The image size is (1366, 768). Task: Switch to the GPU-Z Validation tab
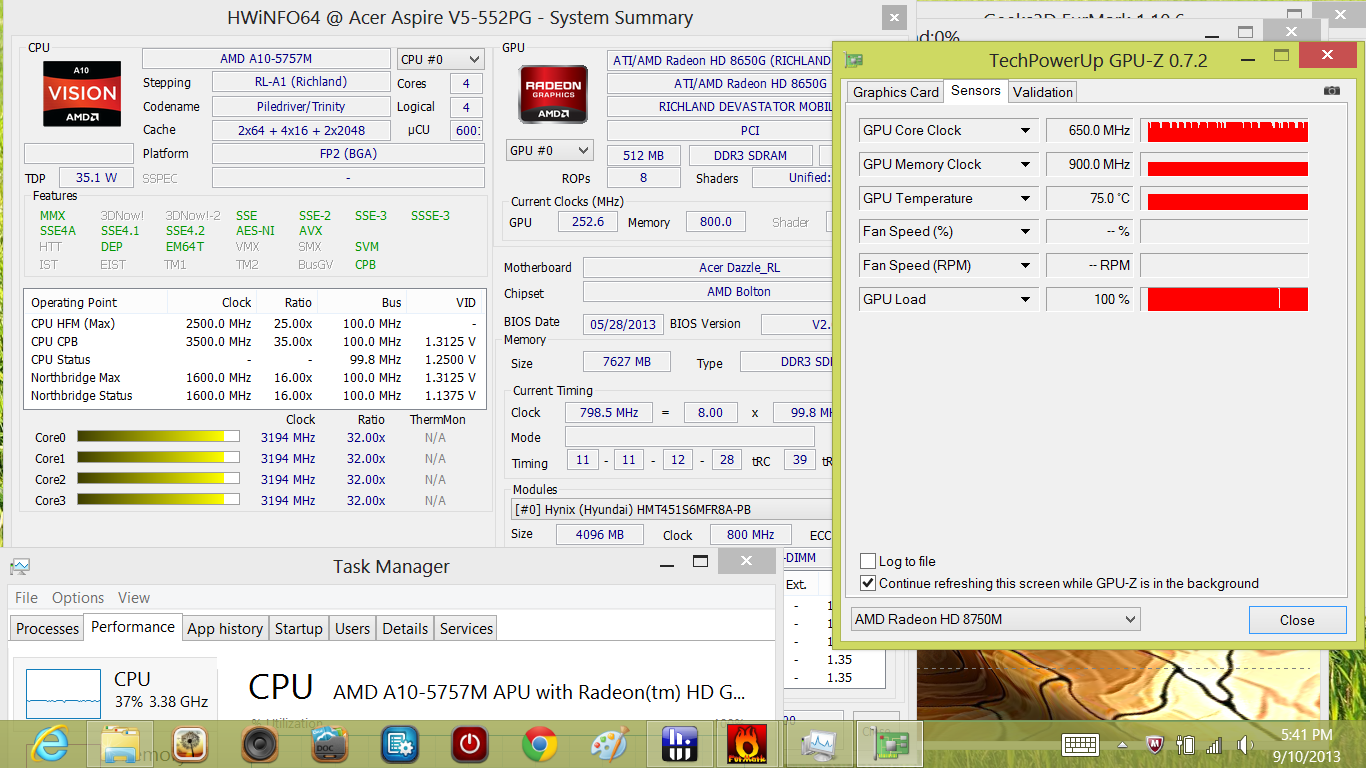tap(1043, 92)
